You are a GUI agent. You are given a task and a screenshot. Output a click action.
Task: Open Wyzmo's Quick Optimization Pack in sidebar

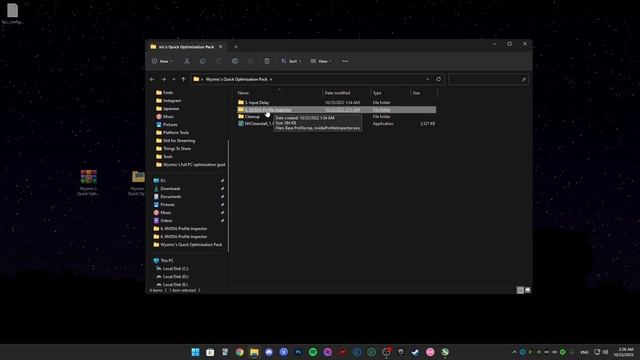[x=188, y=244]
